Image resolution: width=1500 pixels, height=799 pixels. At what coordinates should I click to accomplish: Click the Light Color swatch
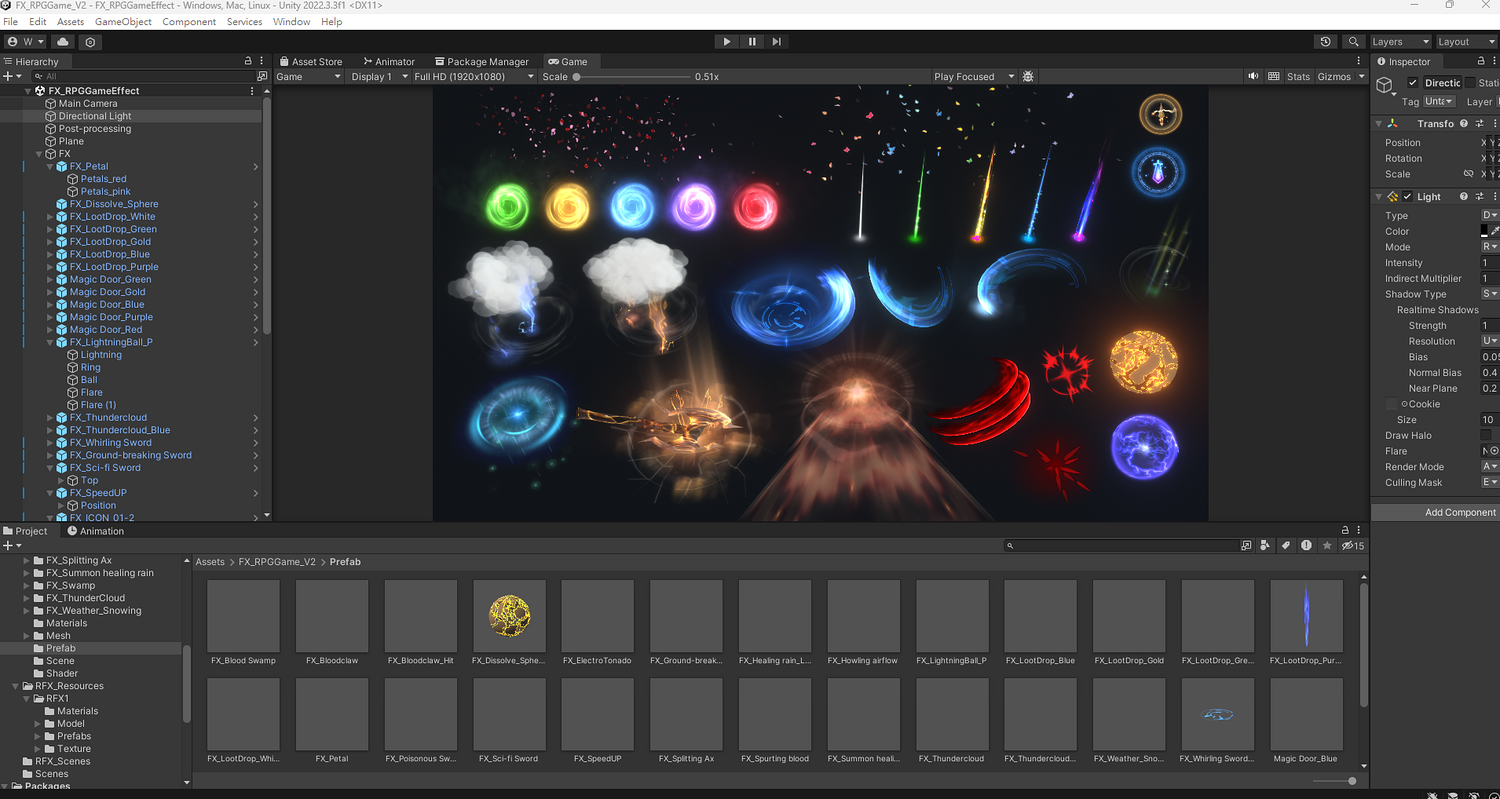click(1484, 231)
